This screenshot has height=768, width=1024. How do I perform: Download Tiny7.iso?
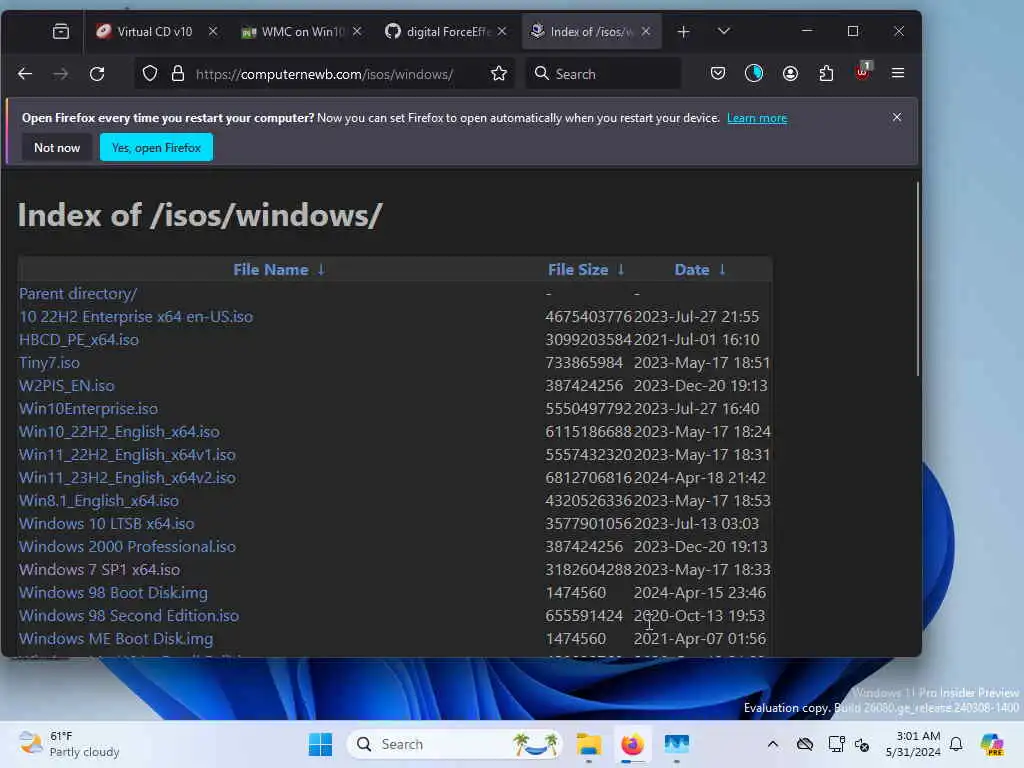(49, 362)
